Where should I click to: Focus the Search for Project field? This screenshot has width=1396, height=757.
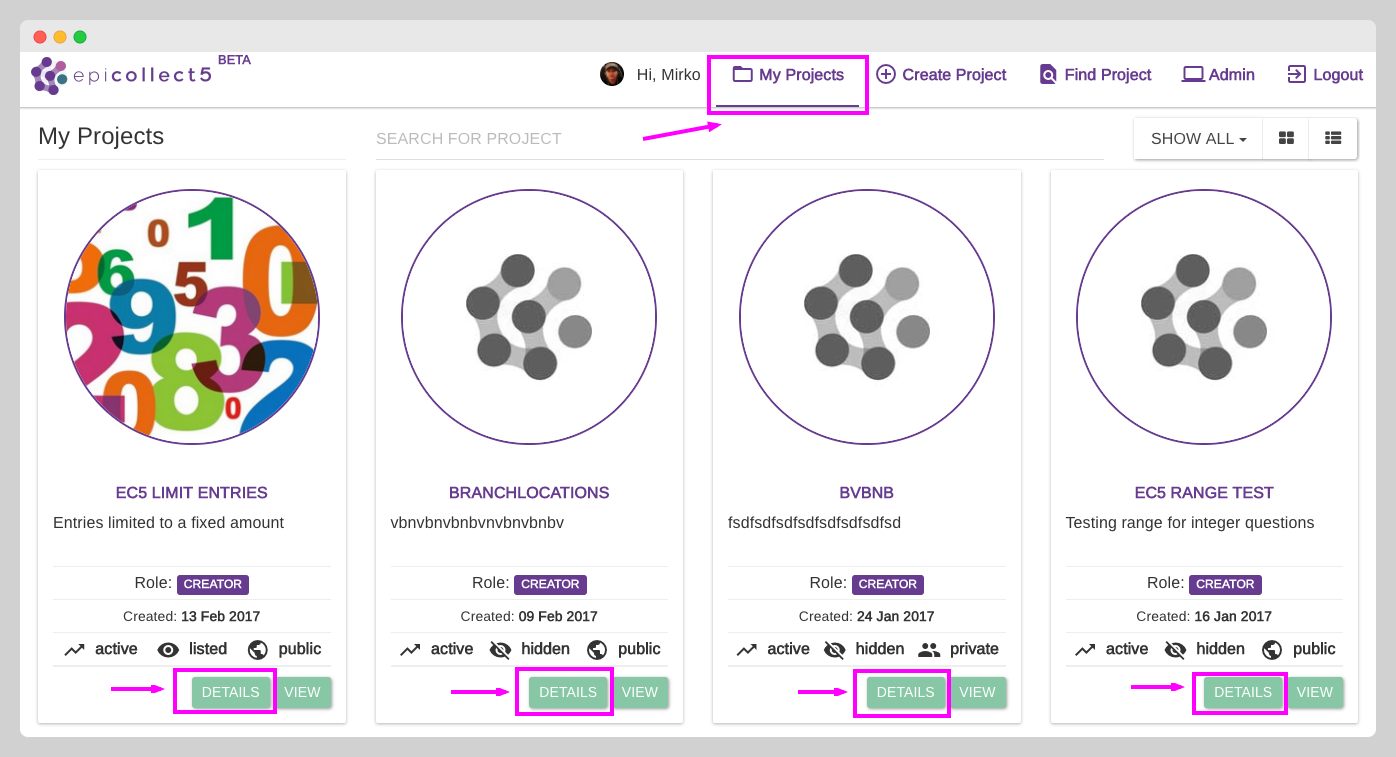738,139
